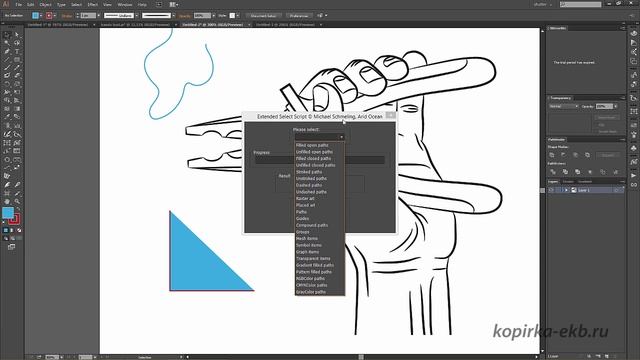
Task: Select the Magic Wand tool
Action: (x=7, y=43)
